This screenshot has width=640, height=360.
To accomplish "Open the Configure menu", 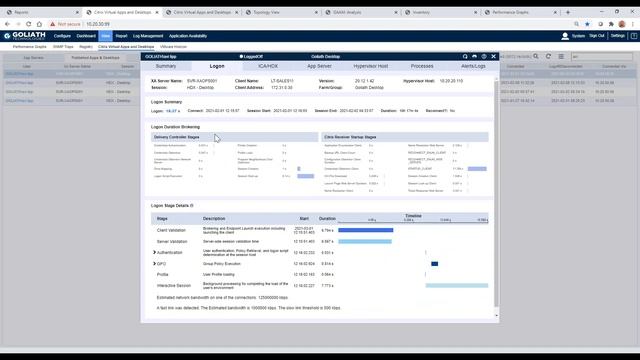I will pos(62,36).
